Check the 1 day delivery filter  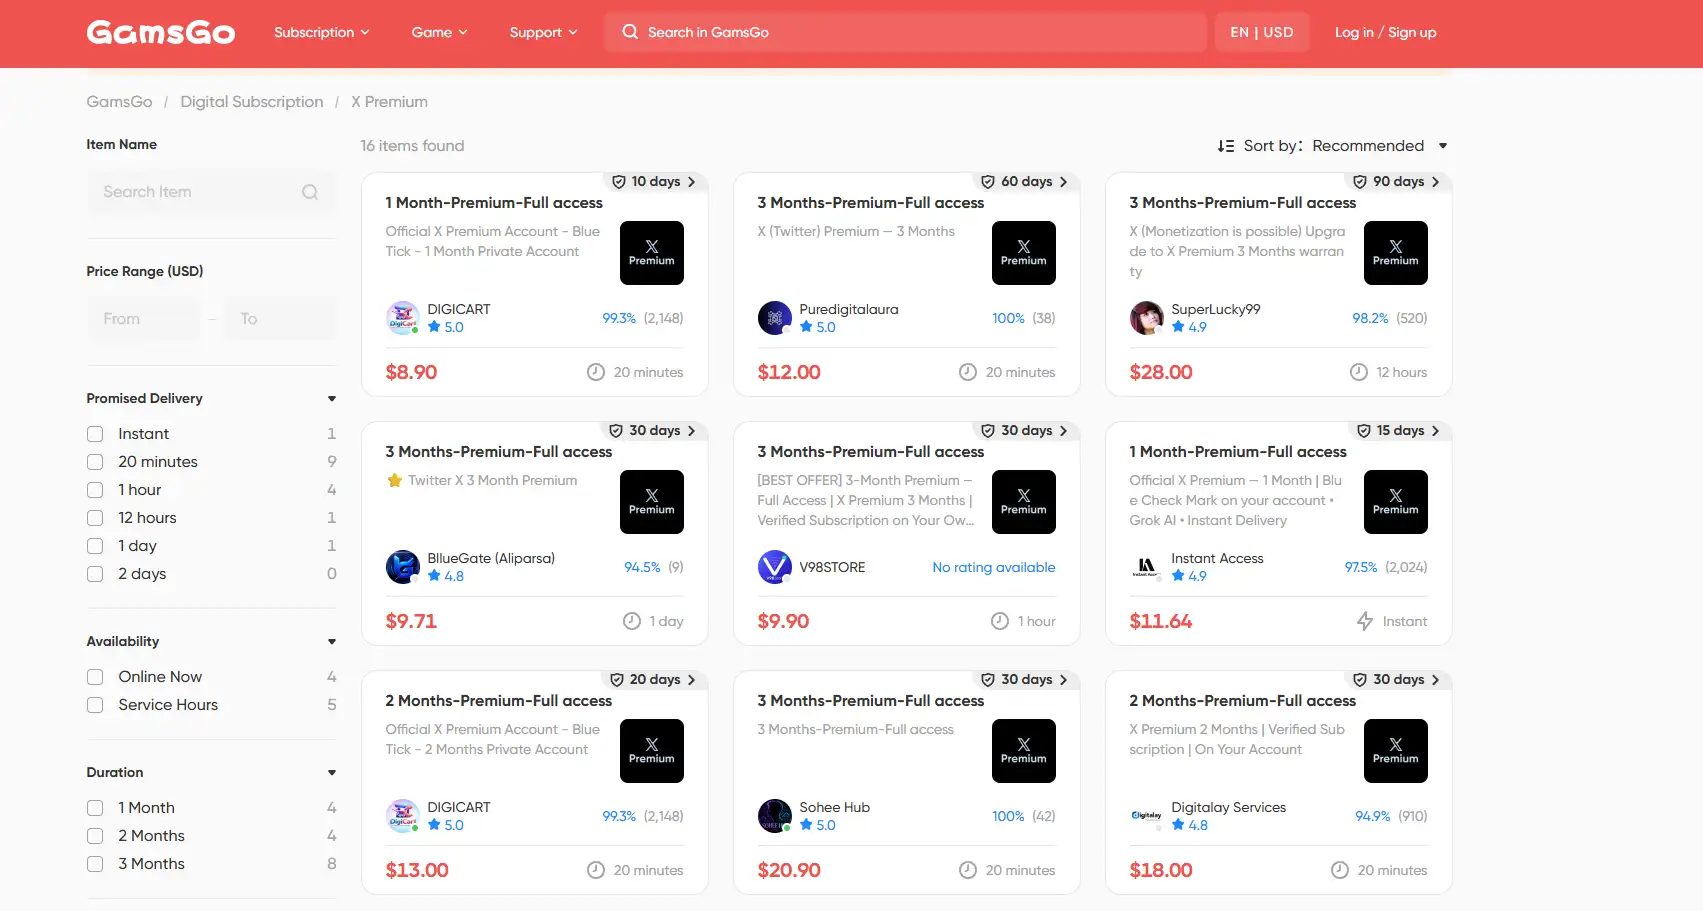(95, 546)
